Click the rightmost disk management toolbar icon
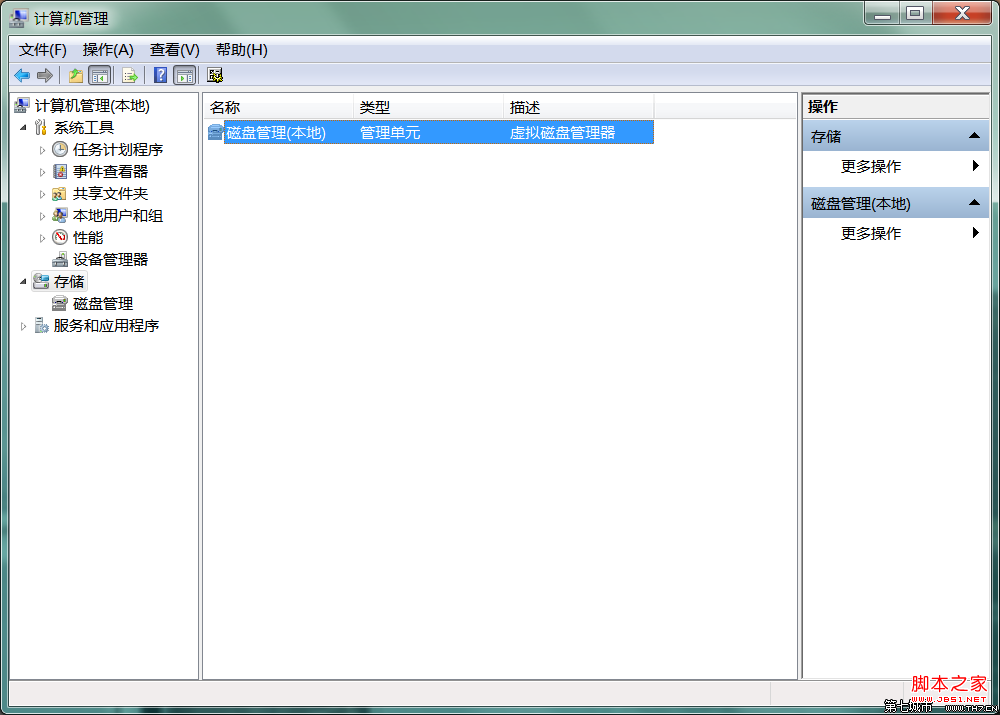 pos(212,75)
